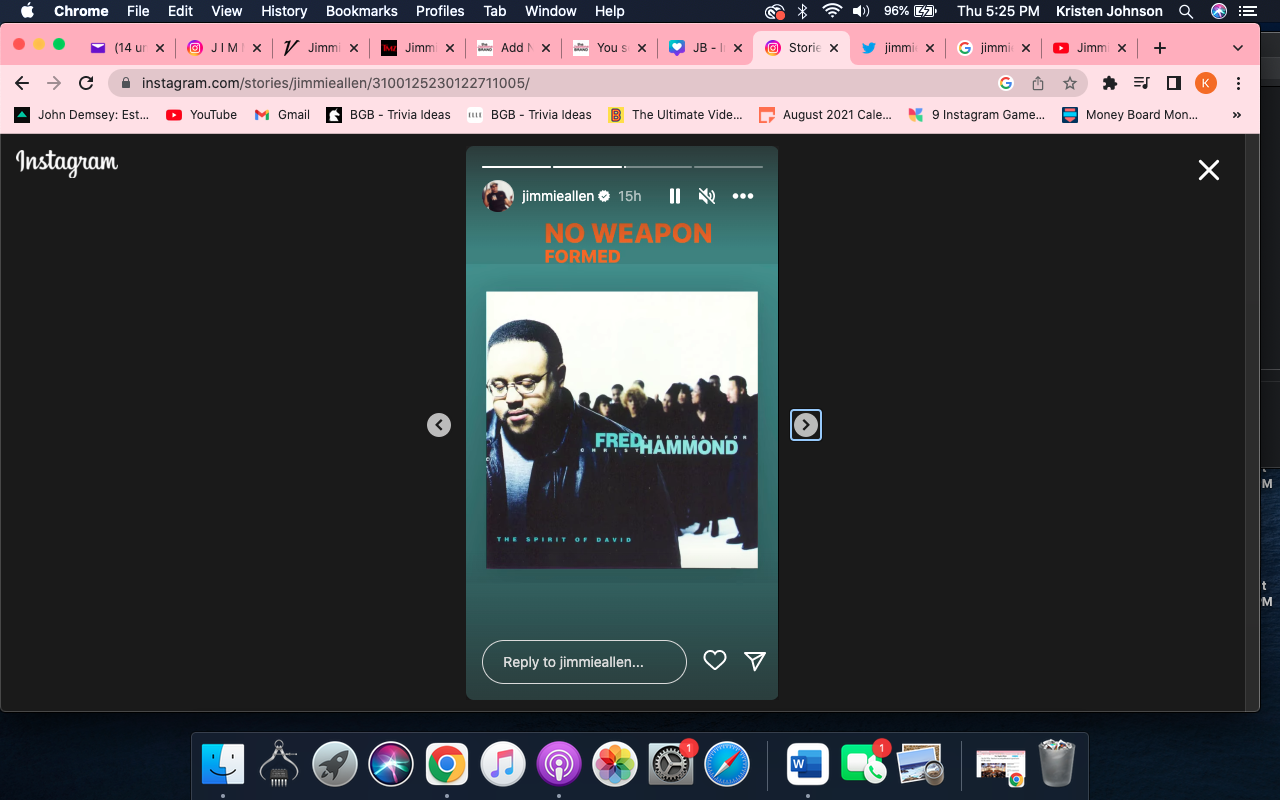Click the Instagram logo
The width and height of the screenshot is (1280, 800).
67,163
